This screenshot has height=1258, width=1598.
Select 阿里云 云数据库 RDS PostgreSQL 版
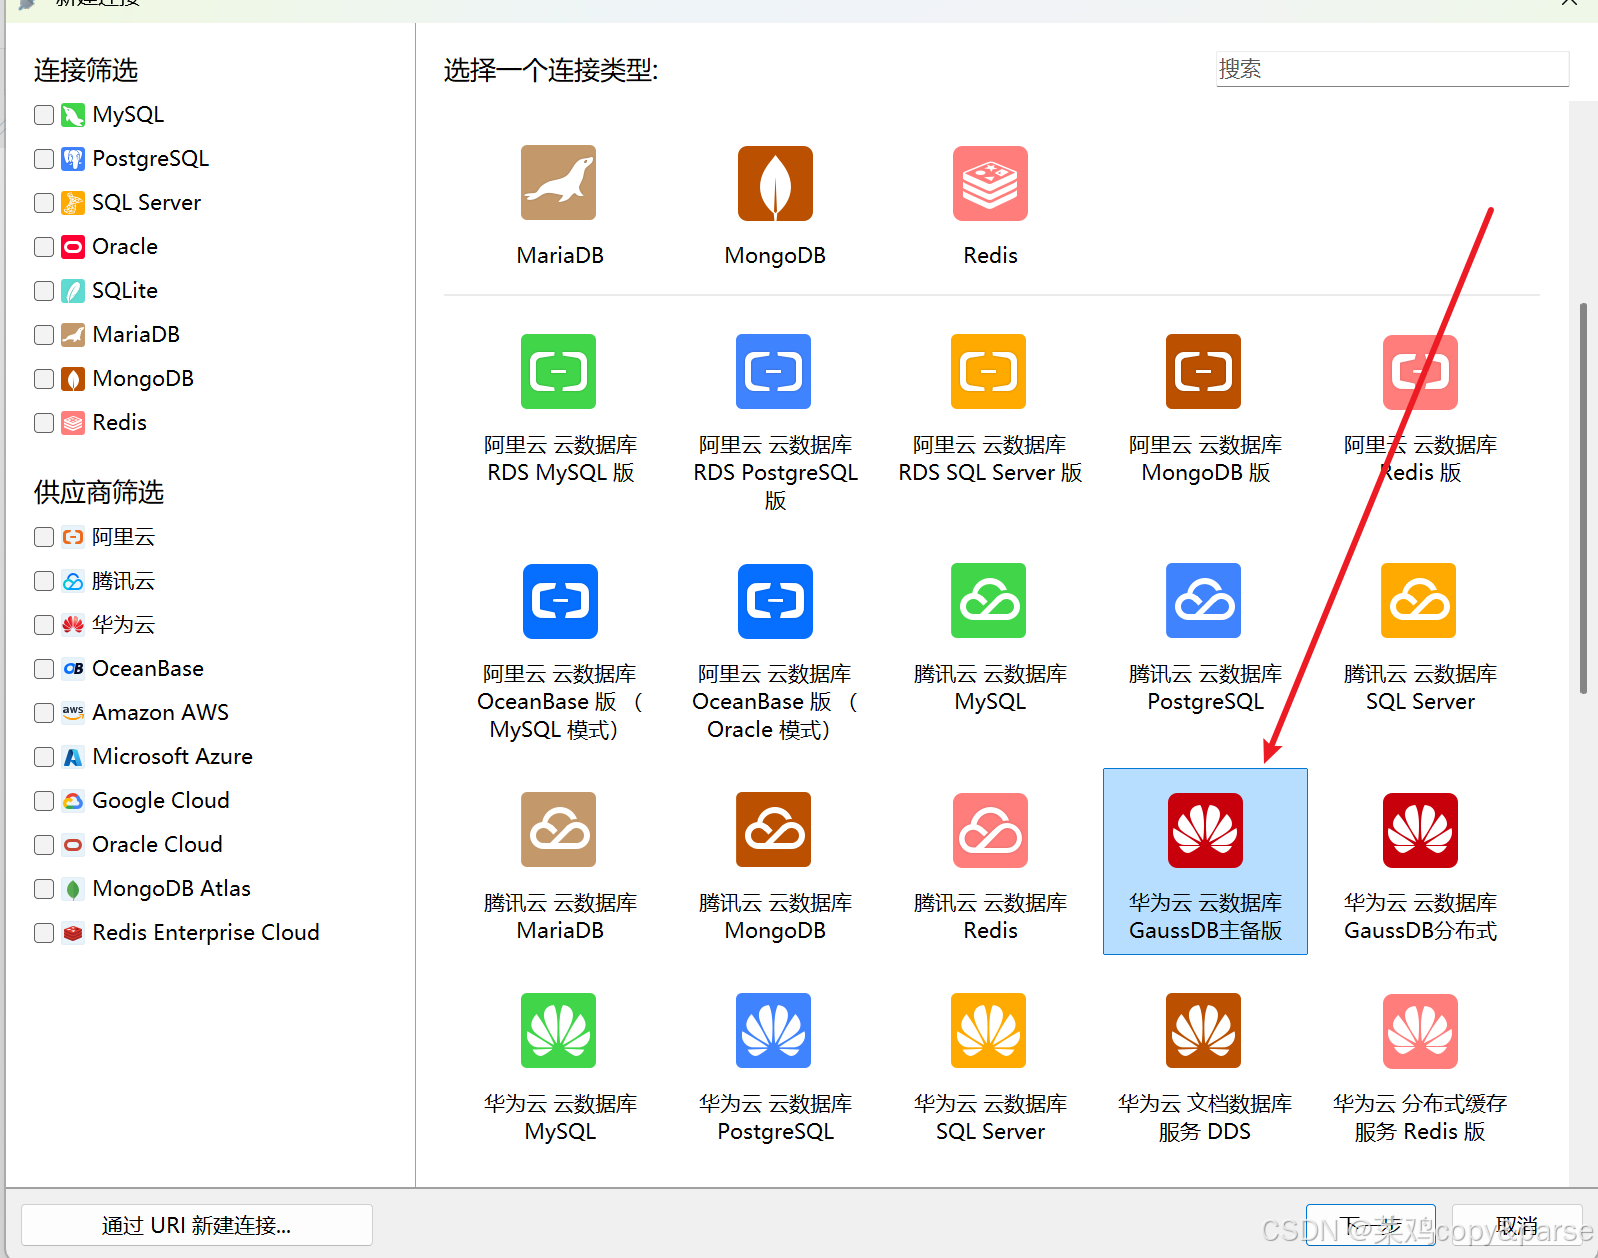[775, 372]
